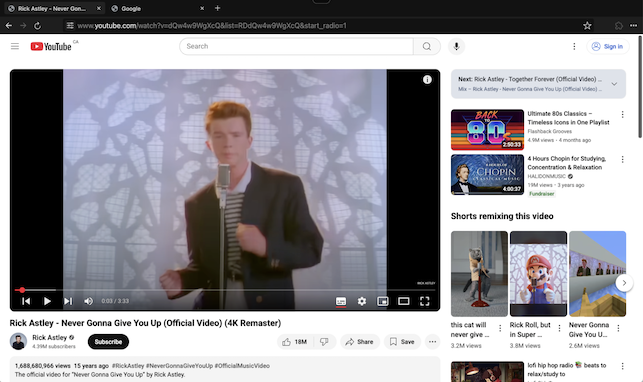The image size is (643, 382).
Task: Close the Google browser tab
Action: (x=202, y=8)
